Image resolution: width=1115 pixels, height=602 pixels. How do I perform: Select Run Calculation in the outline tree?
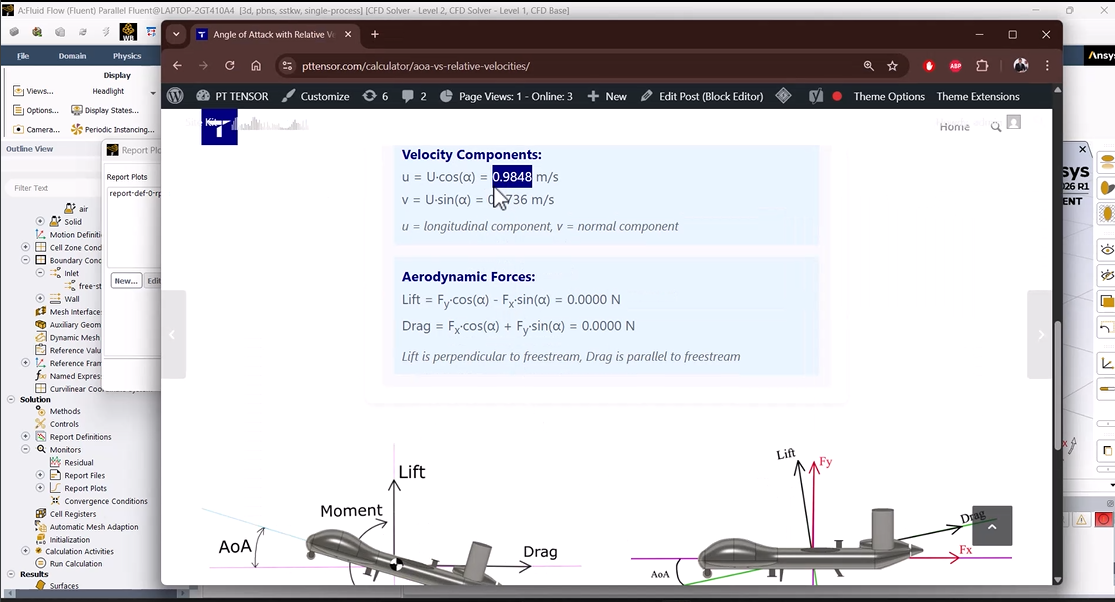(75, 564)
